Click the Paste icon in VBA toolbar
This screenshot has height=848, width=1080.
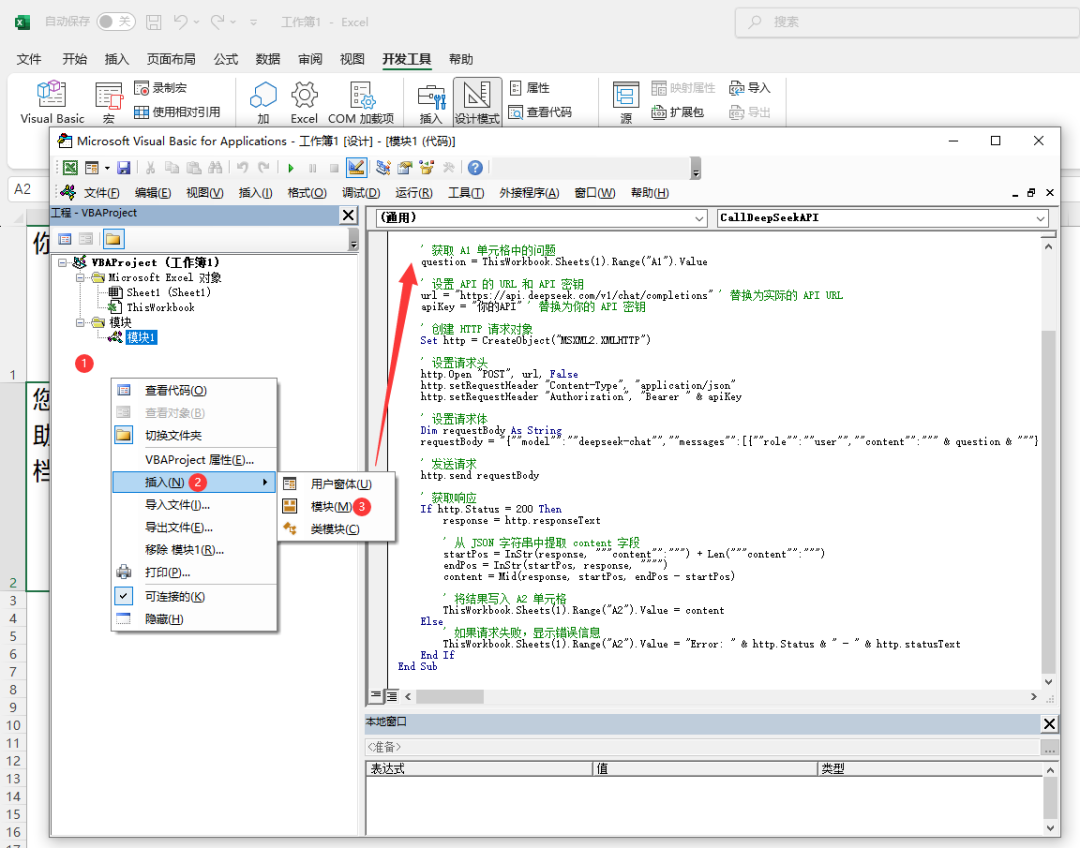tap(194, 167)
